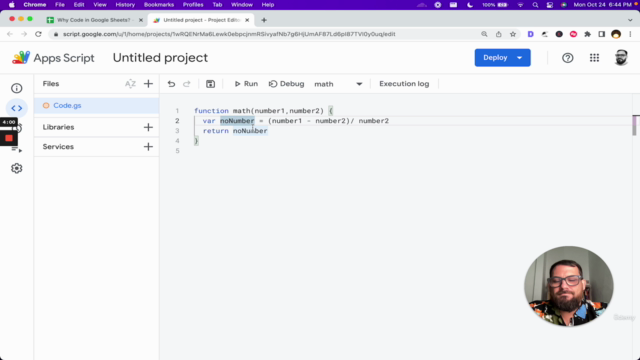Open the Google account avatar
This screenshot has height=360, width=640.
[621, 58]
